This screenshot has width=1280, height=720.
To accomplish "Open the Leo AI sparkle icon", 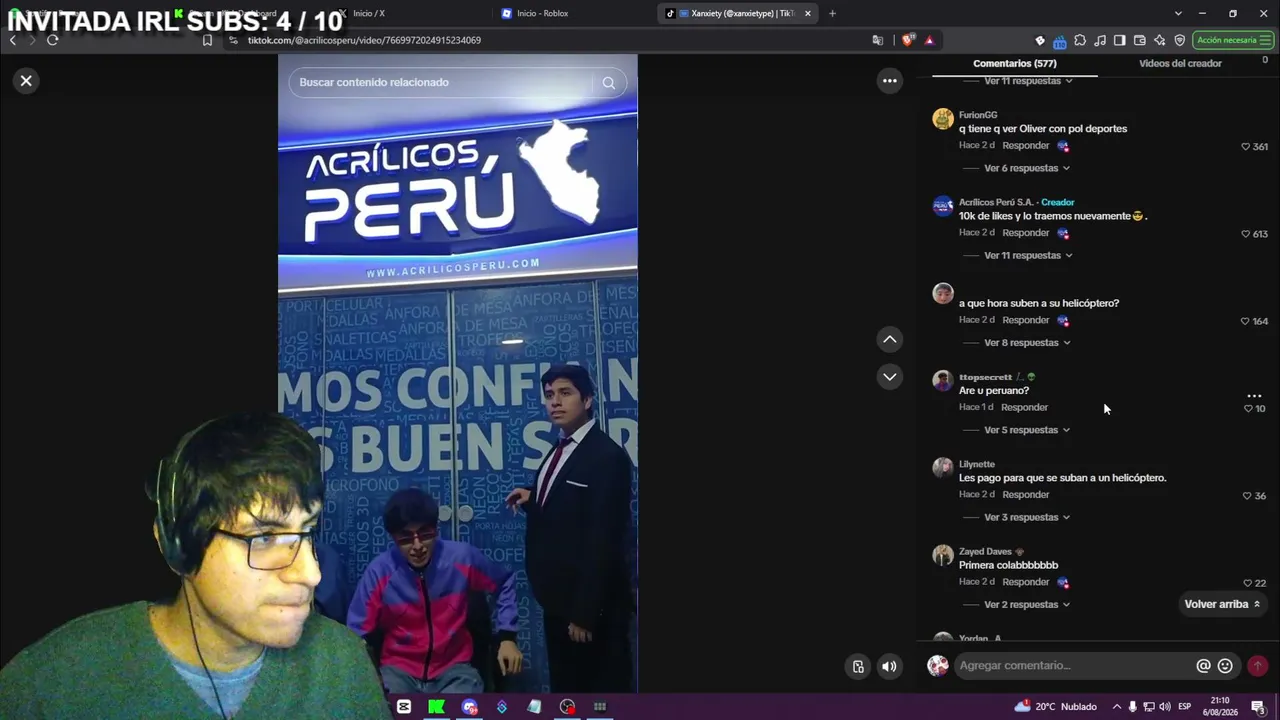I will pos(1159,40).
